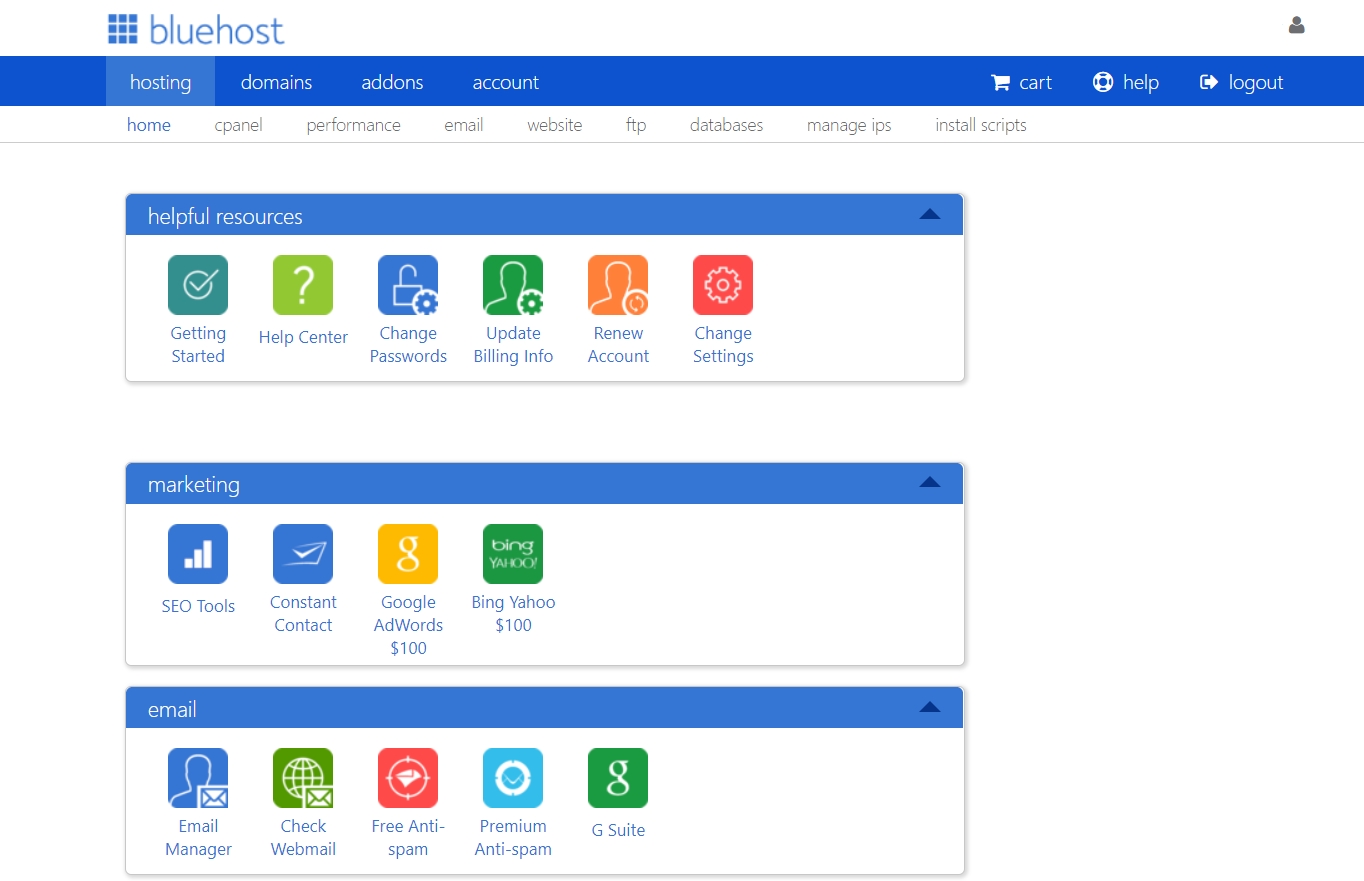Click the Bing Yahoo $100 text link
The image size is (1364, 881).
(x=513, y=614)
